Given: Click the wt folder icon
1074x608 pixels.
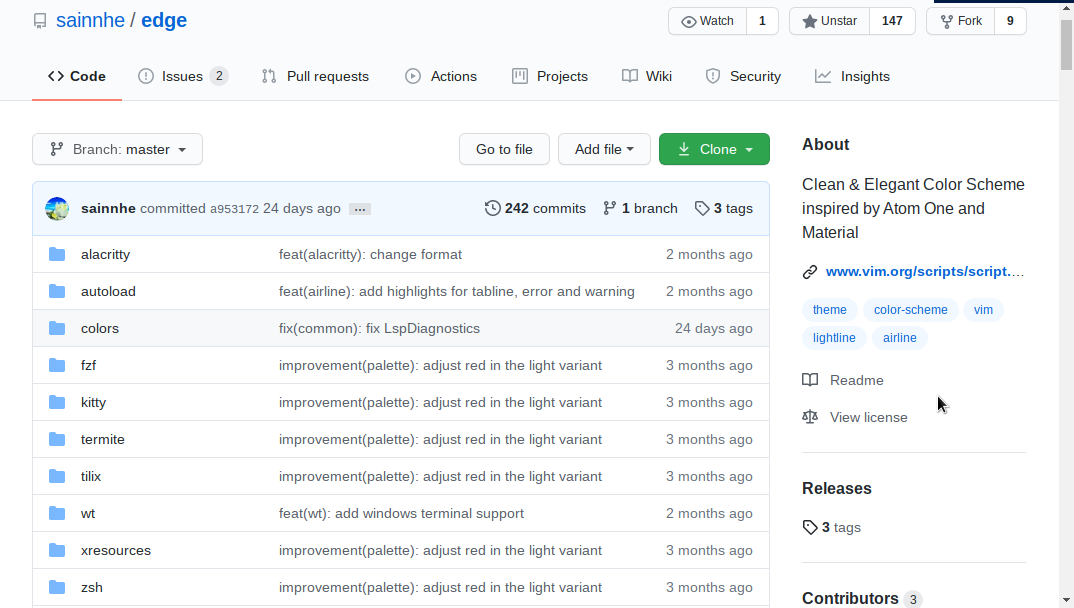Looking at the screenshot, I should [x=57, y=514].
